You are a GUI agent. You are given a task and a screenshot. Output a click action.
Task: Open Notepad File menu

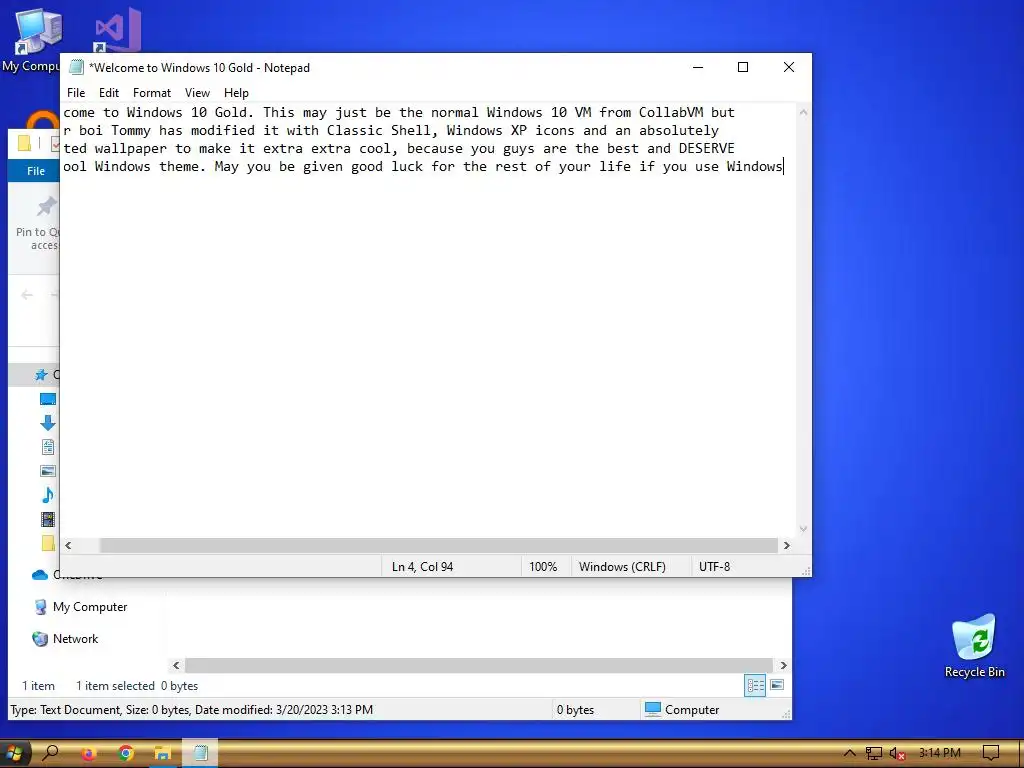click(76, 93)
